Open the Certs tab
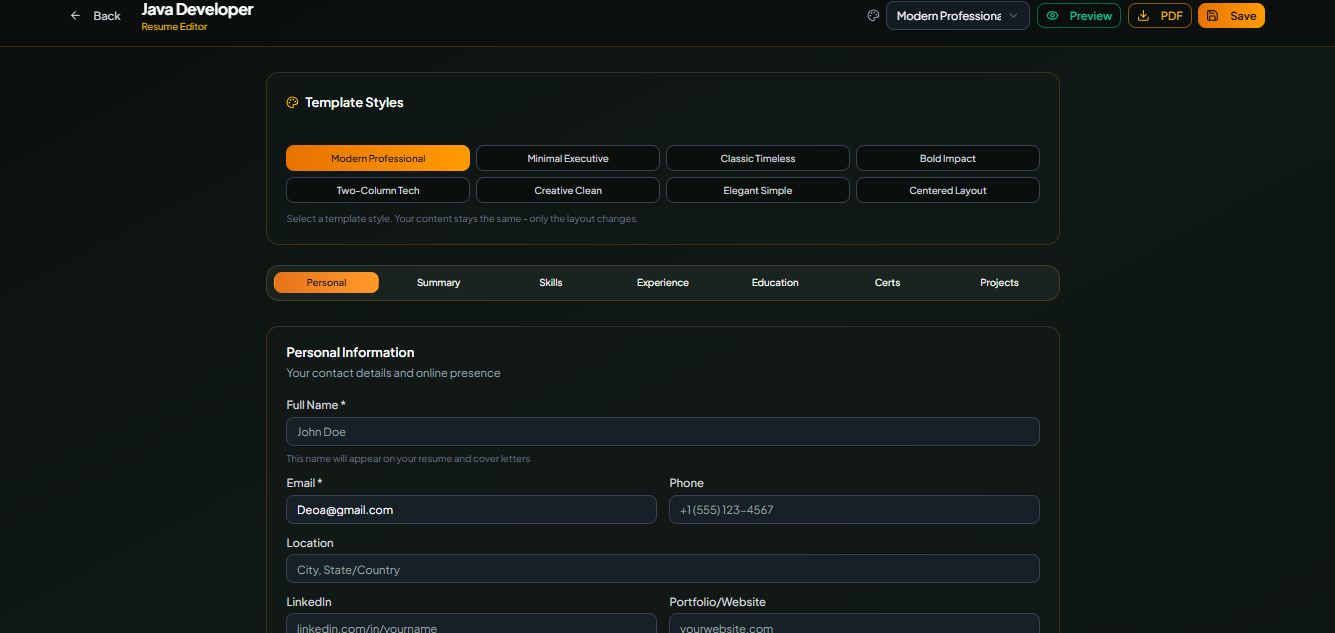The image size is (1335, 633). (887, 283)
